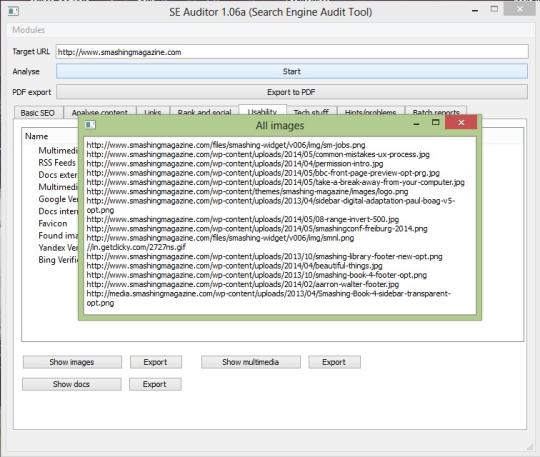Click the Name column header
This screenshot has width=540, height=457.
tap(37, 136)
